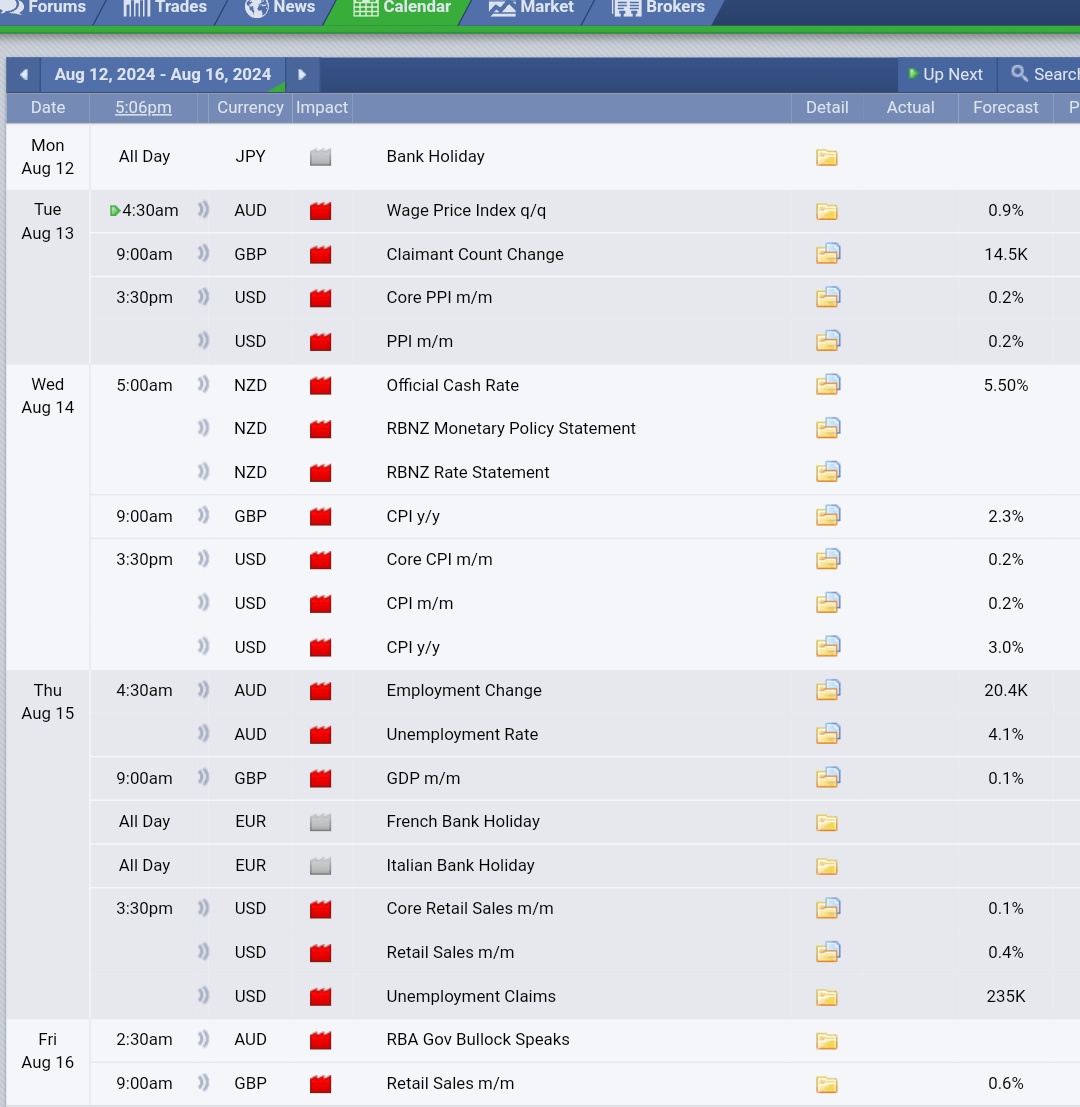Viewport: 1080px width, 1107px height.
Task: Toggle alert bell for Official Cash Rate
Action: (203, 384)
